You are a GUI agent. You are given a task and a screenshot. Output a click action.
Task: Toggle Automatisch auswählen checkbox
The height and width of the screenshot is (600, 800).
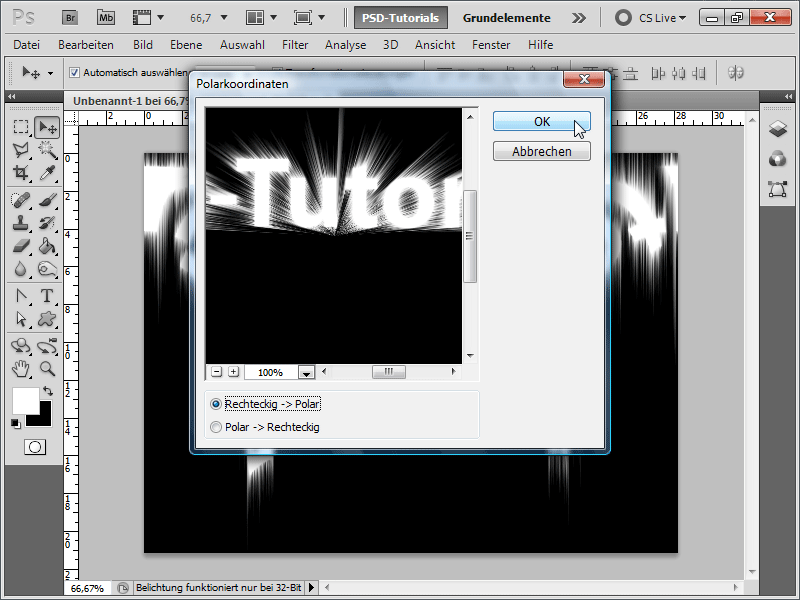(74, 72)
